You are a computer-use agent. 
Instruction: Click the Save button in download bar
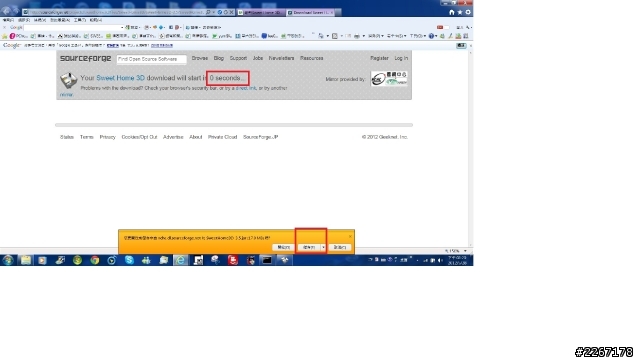tap(309, 247)
